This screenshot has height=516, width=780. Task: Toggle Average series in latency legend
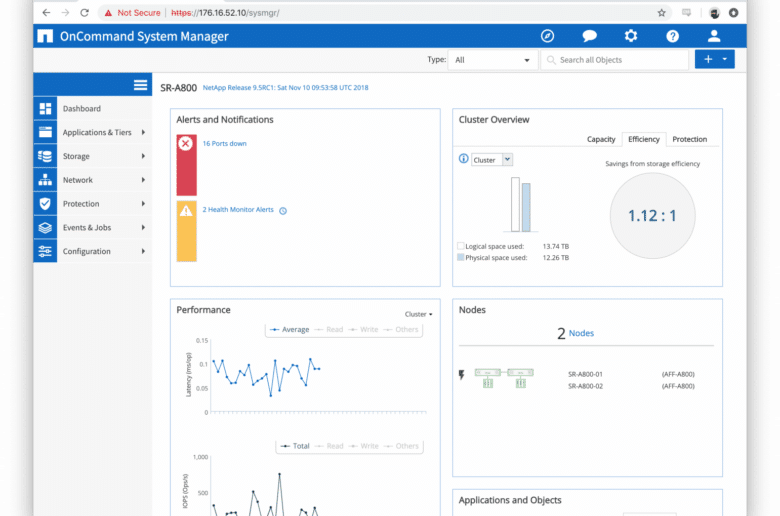click(x=290, y=329)
